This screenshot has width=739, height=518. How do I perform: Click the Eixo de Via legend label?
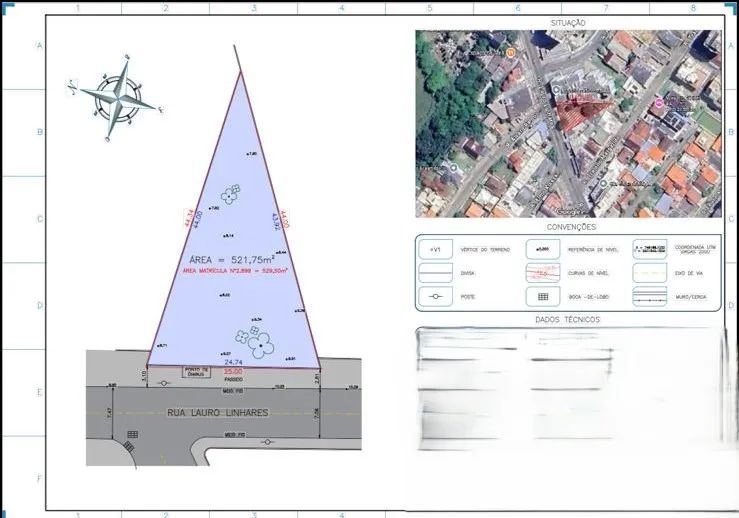(689, 273)
